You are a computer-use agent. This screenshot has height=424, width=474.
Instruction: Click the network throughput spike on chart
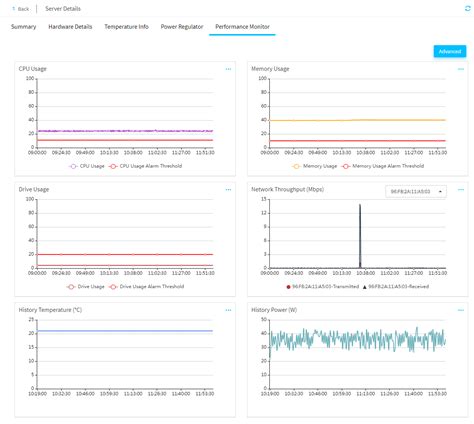point(360,233)
